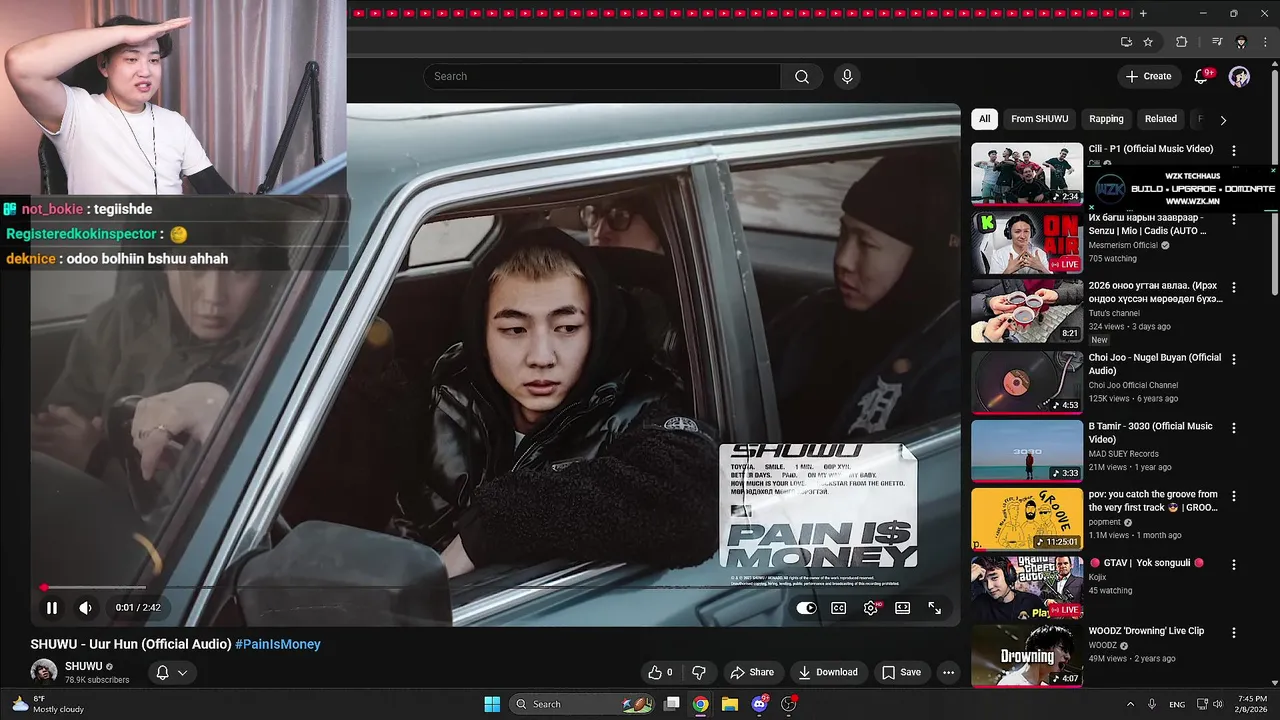Toggle the autoplay switch
The image size is (1280, 720).
[806, 608]
